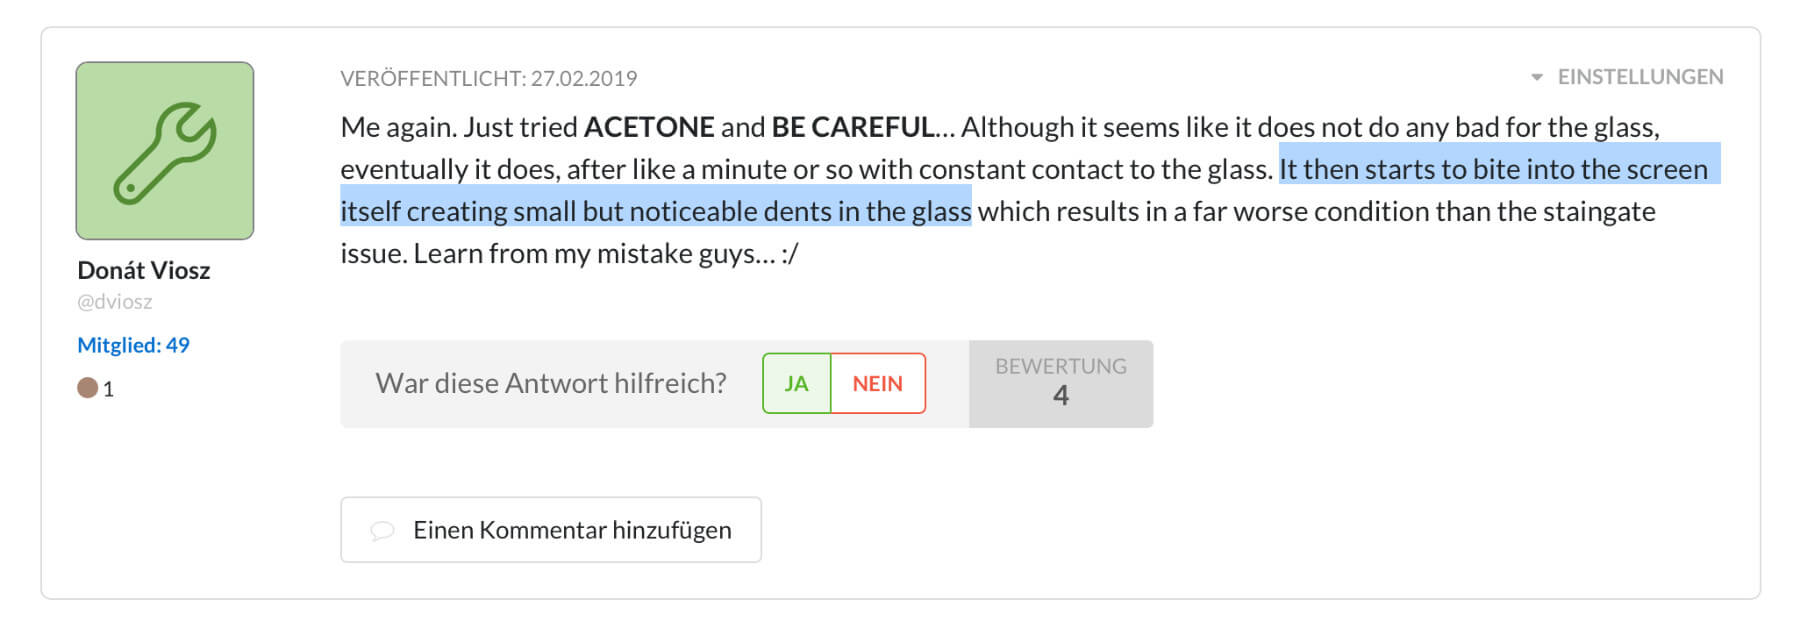Click the @dviosz username handle
The height and width of the screenshot is (628, 1800).
pyautogui.click(x=115, y=301)
